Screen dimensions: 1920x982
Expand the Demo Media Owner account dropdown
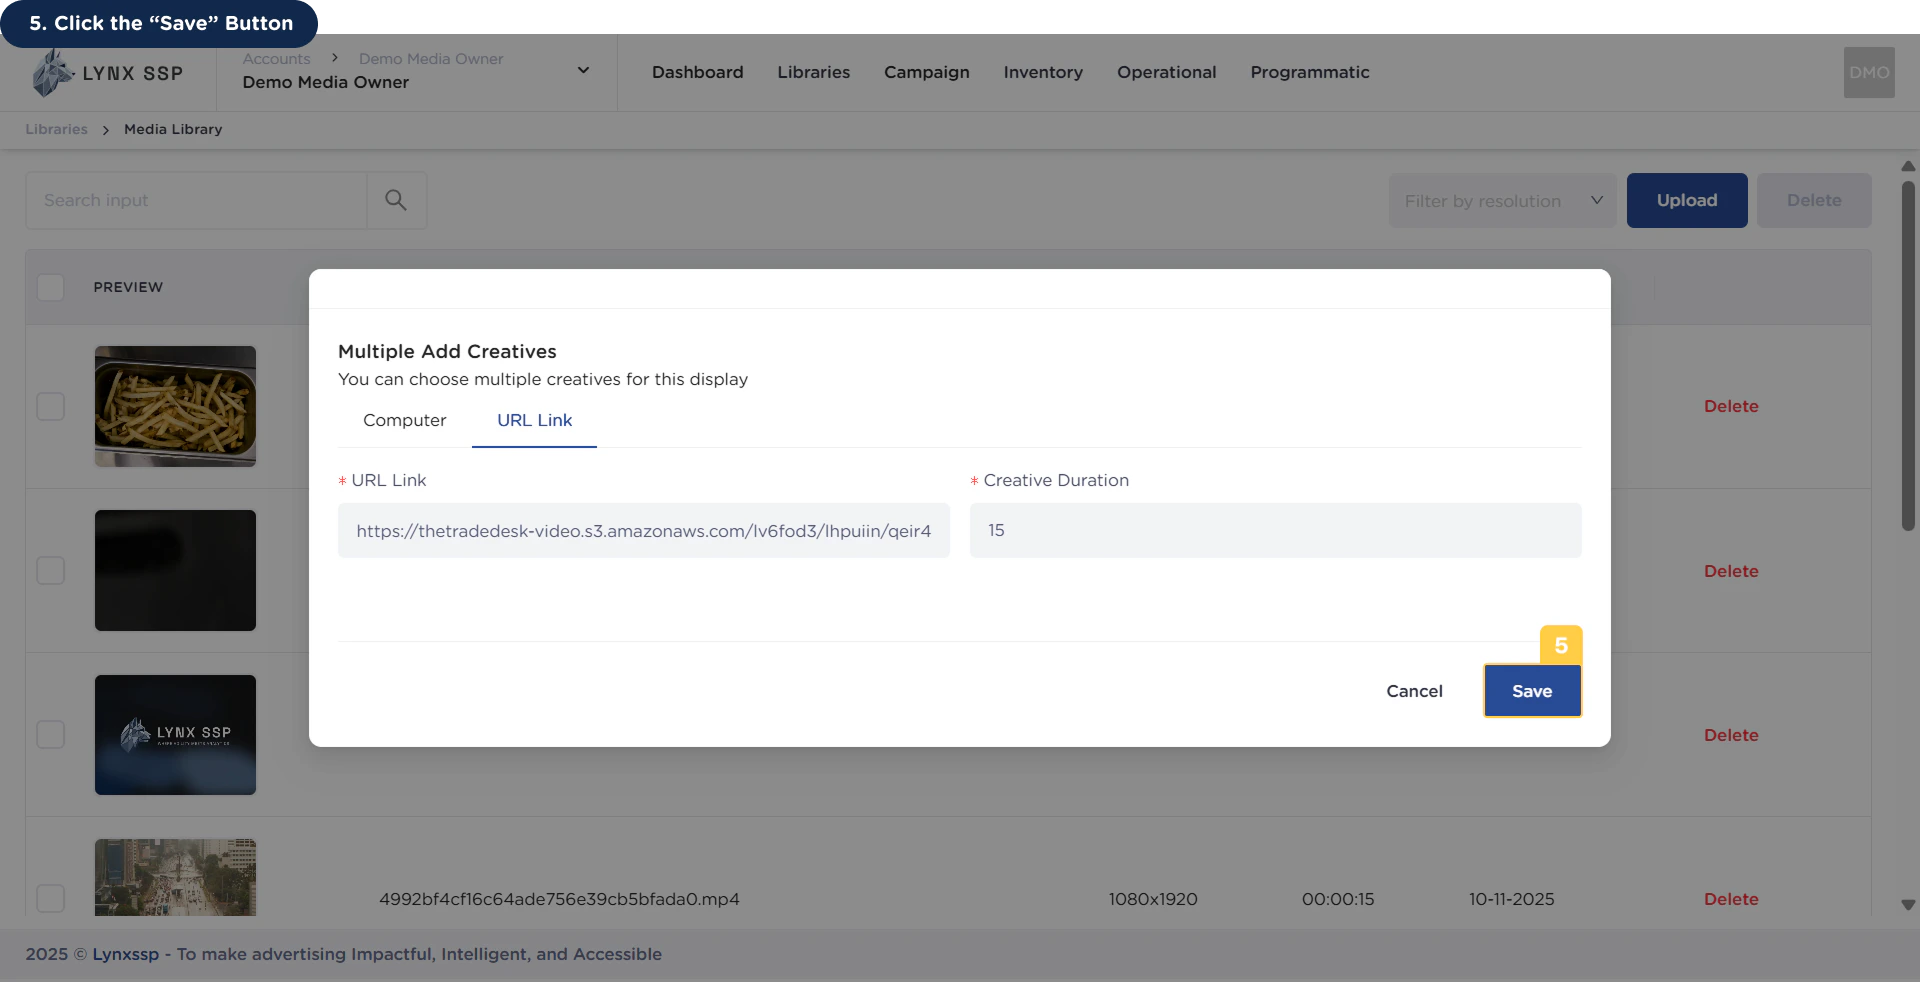[583, 70]
